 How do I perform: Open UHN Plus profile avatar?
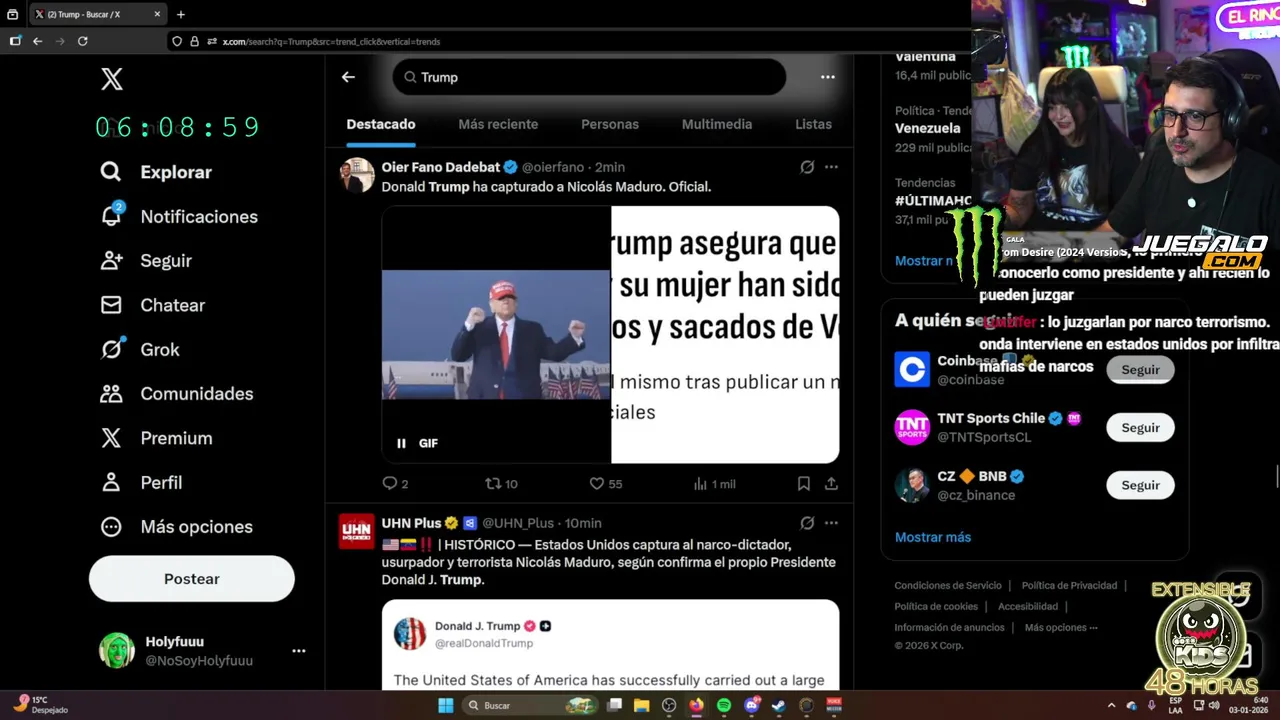(357, 531)
